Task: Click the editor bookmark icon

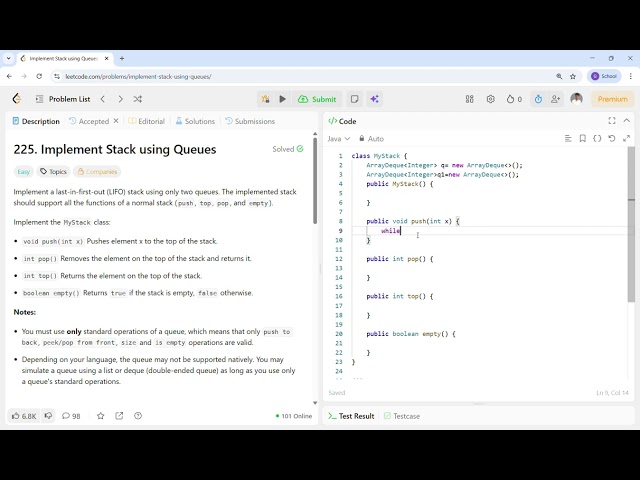Action: point(582,139)
